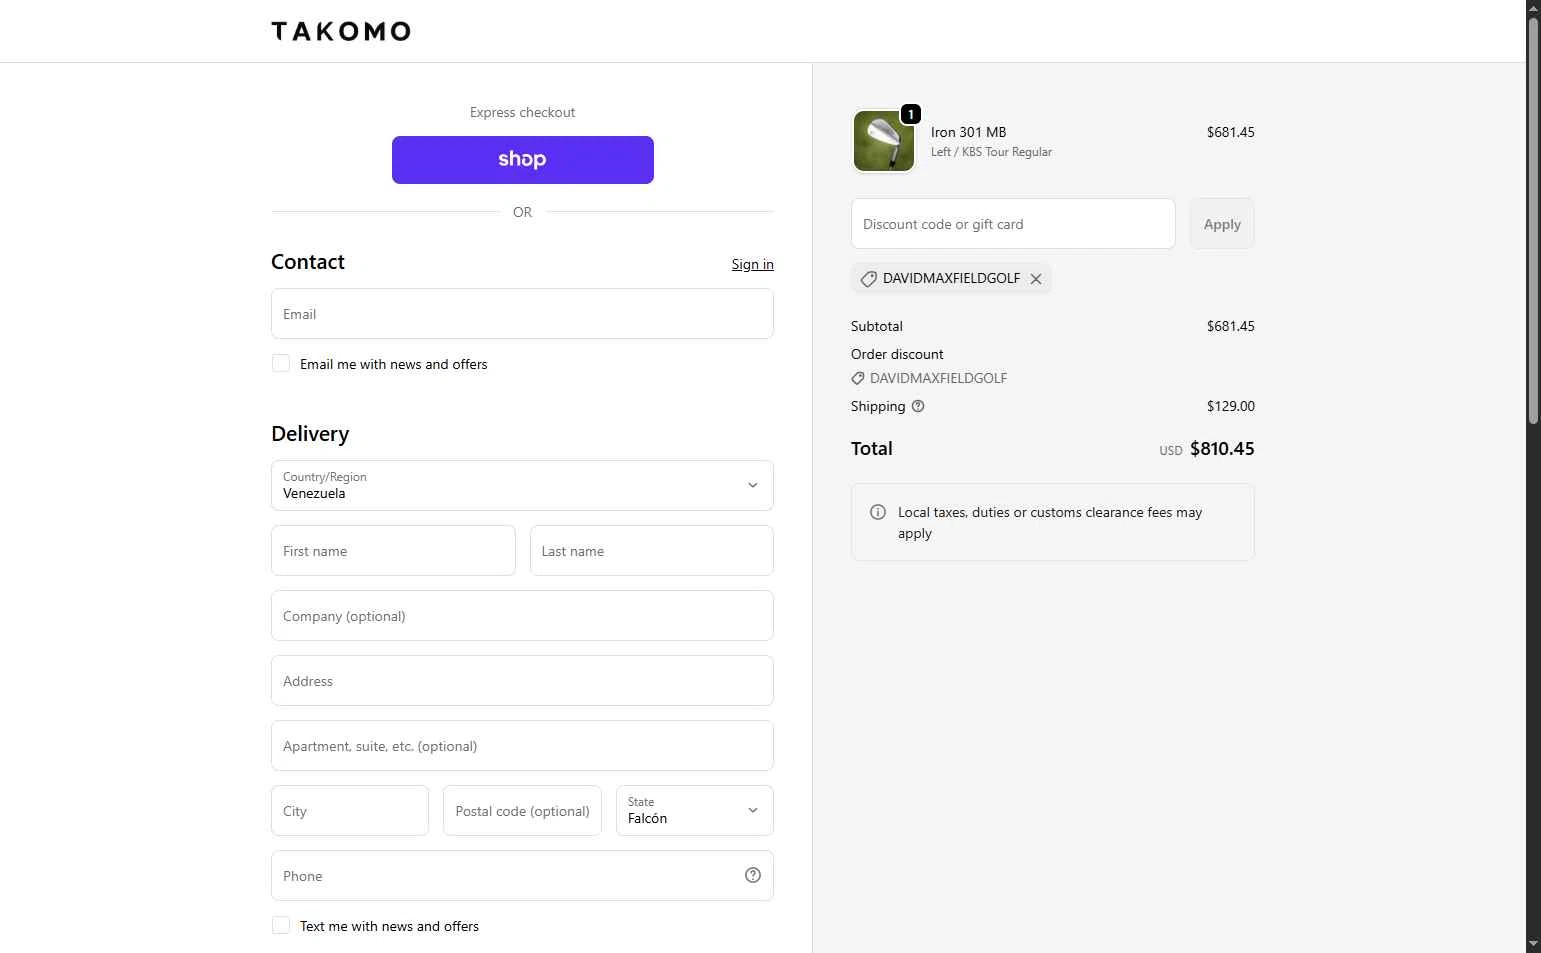Enable Text me with news and offers
This screenshot has height=953, width=1541.
281,925
